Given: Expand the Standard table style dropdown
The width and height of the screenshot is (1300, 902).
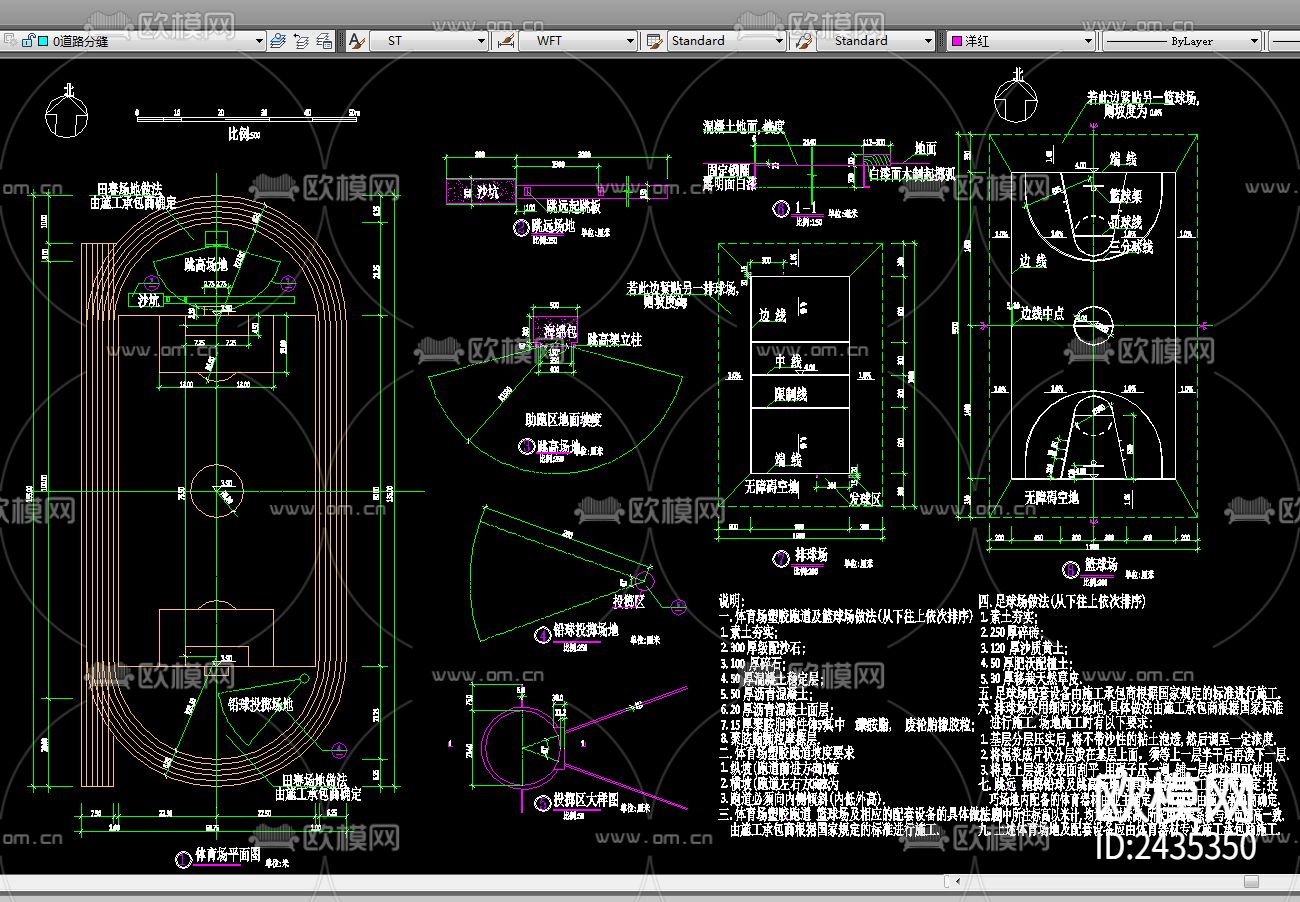Looking at the screenshot, I should pos(779,41).
